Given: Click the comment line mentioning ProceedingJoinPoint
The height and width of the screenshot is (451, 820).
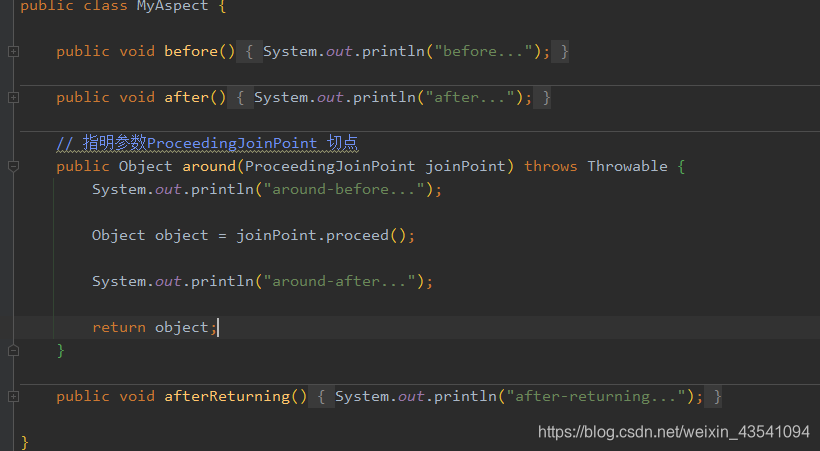Looking at the screenshot, I should pyautogui.click(x=207, y=143).
